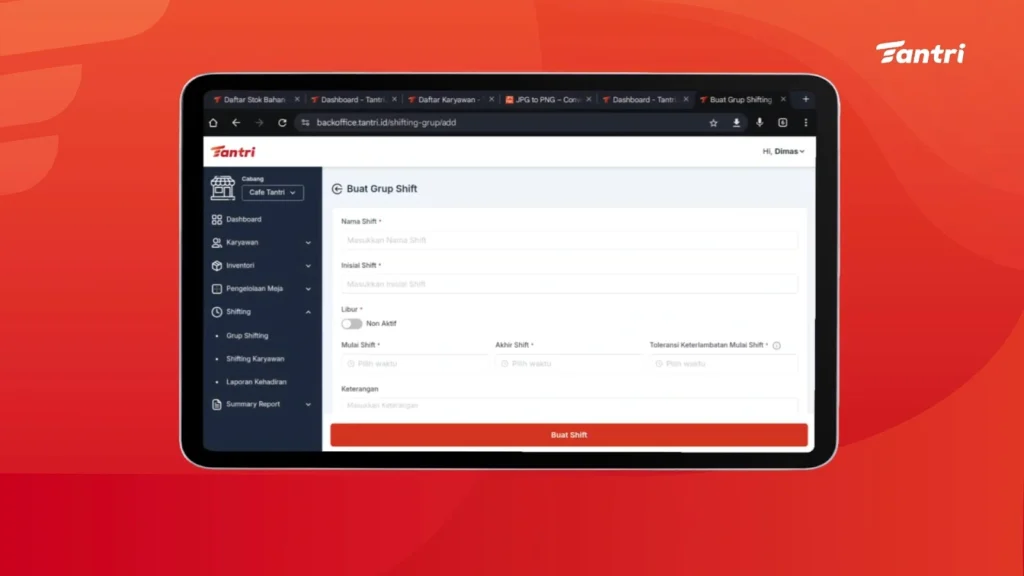Close the Daftar Karyawan tab
Viewport: 1024px width, 576px height.
(492, 99)
